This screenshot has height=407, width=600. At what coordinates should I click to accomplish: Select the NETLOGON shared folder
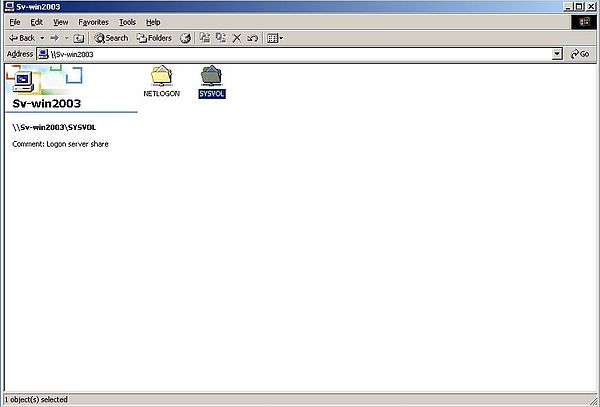click(161, 81)
